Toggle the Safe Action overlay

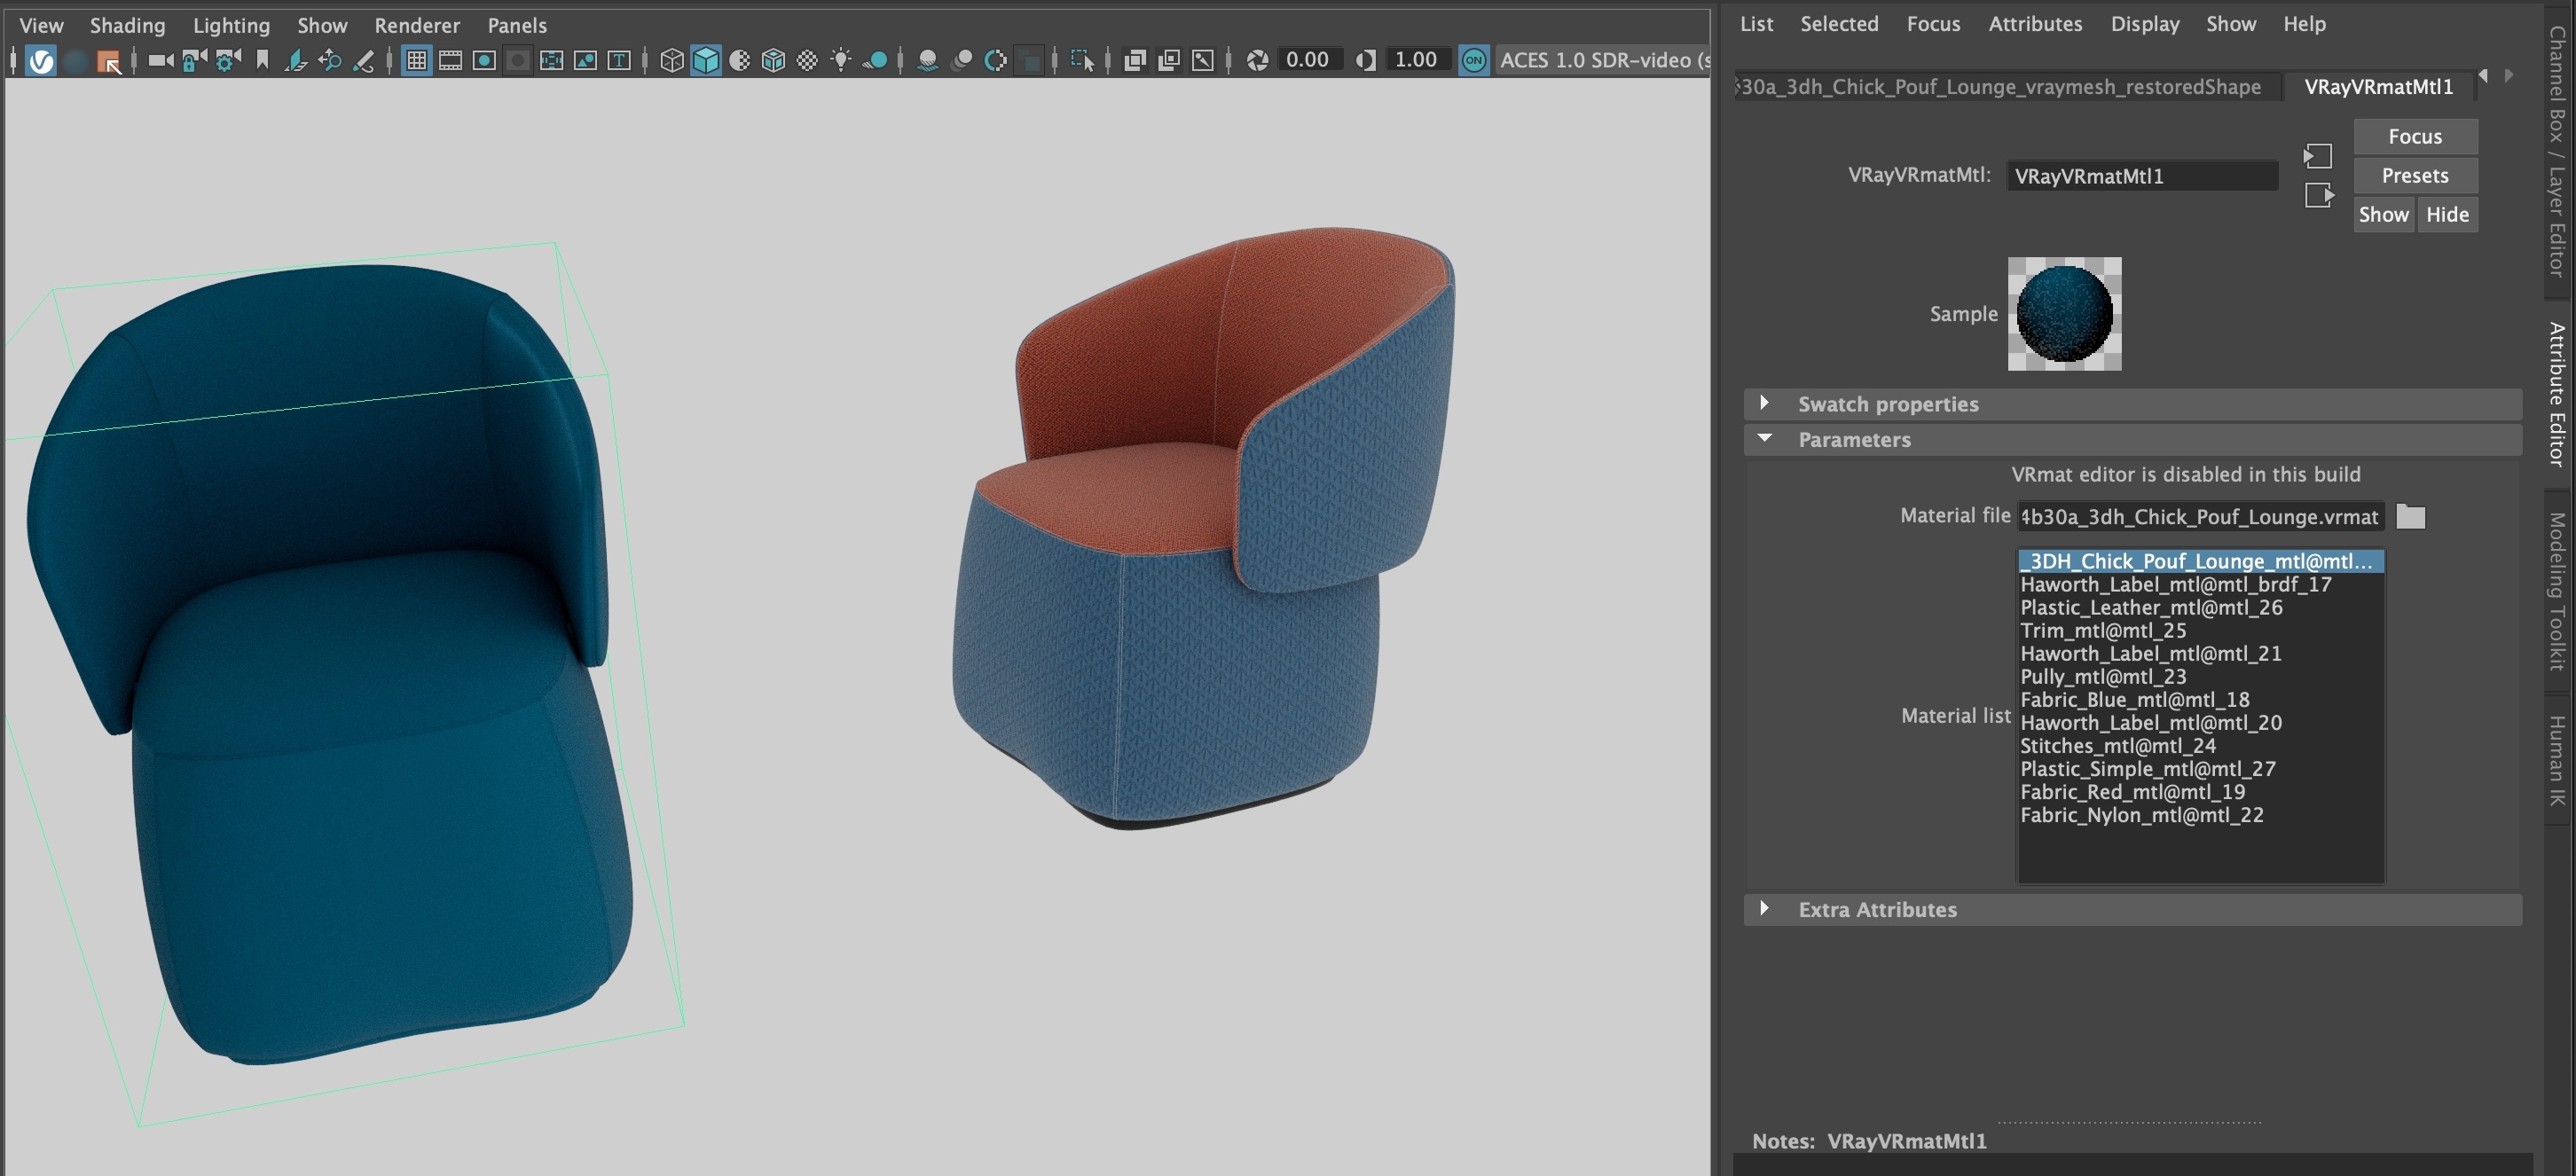(585, 61)
